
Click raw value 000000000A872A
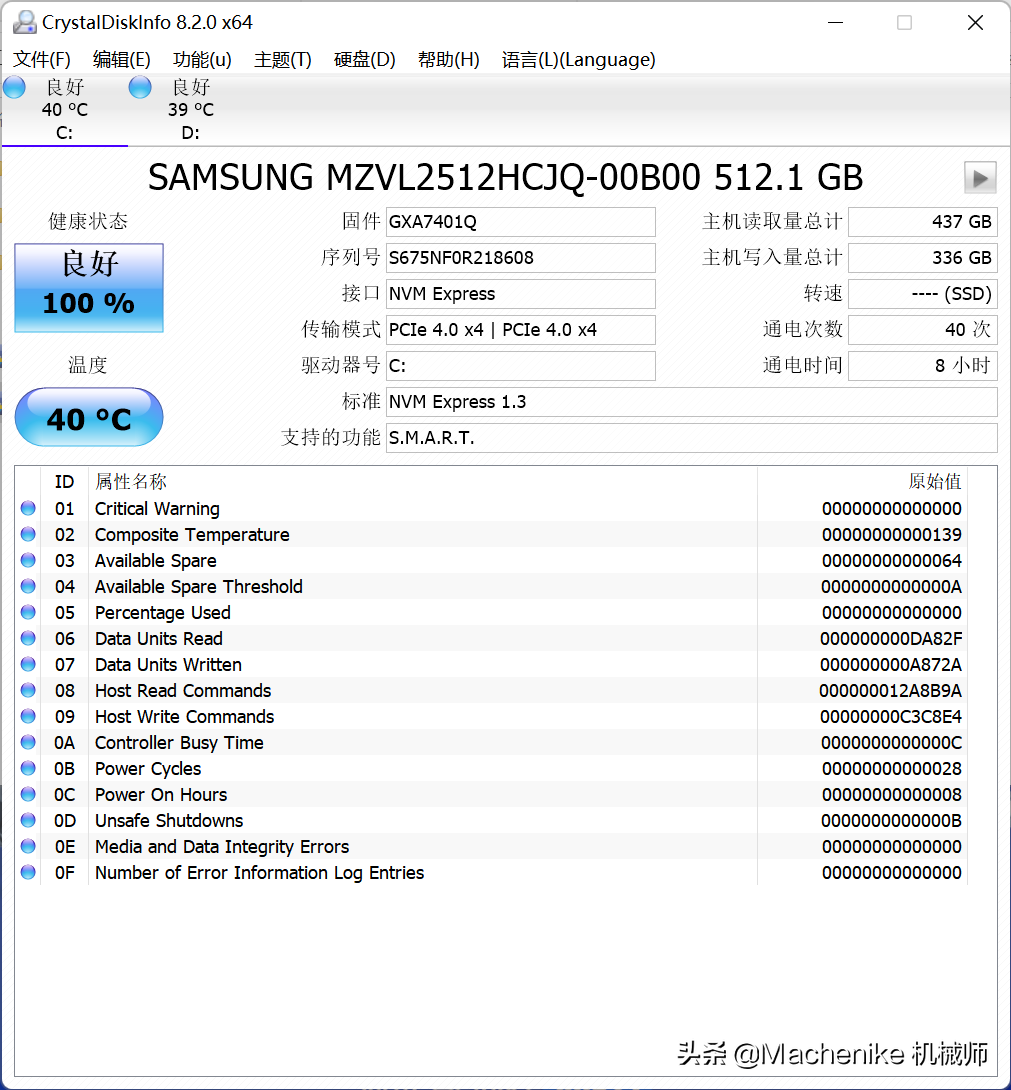pos(891,665)
